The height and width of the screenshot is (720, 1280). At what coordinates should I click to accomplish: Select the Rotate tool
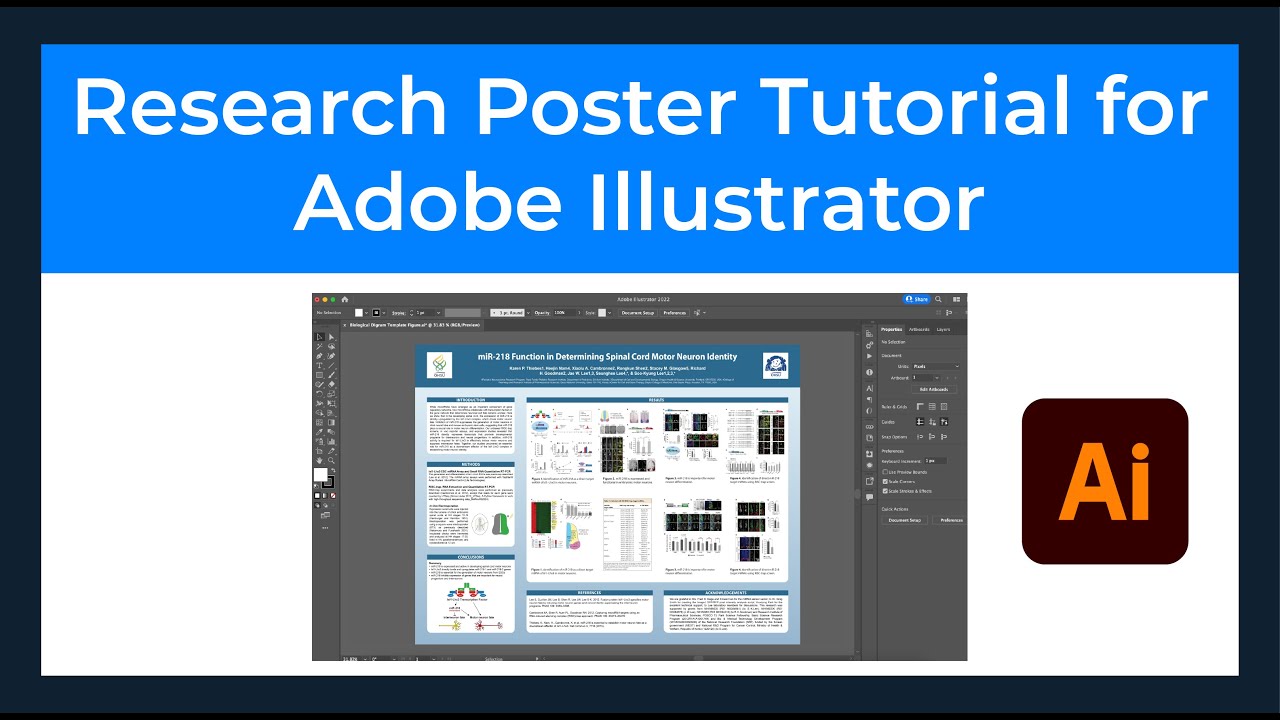point(319,394)
